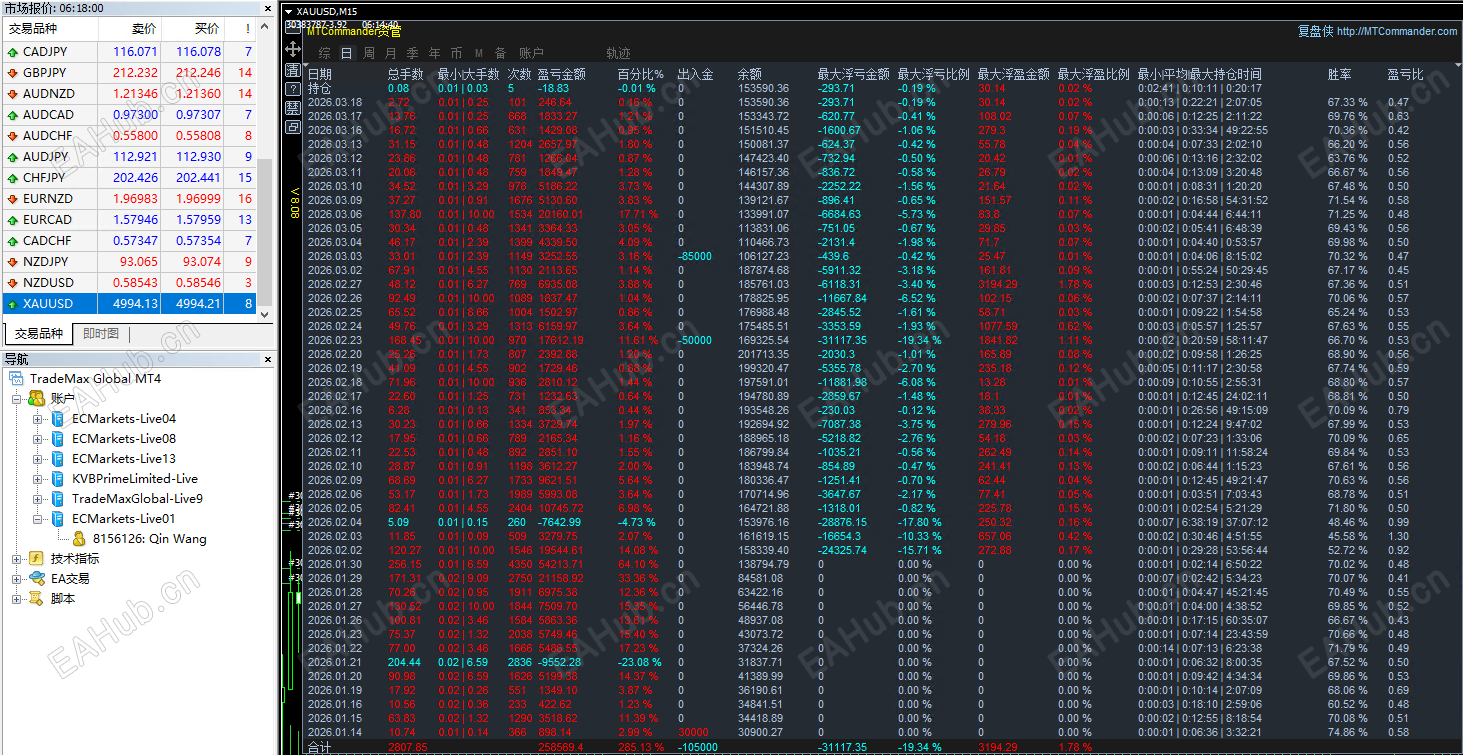Click the CHFJPY symbol row

pyautogui.click(x=129, y=178)
